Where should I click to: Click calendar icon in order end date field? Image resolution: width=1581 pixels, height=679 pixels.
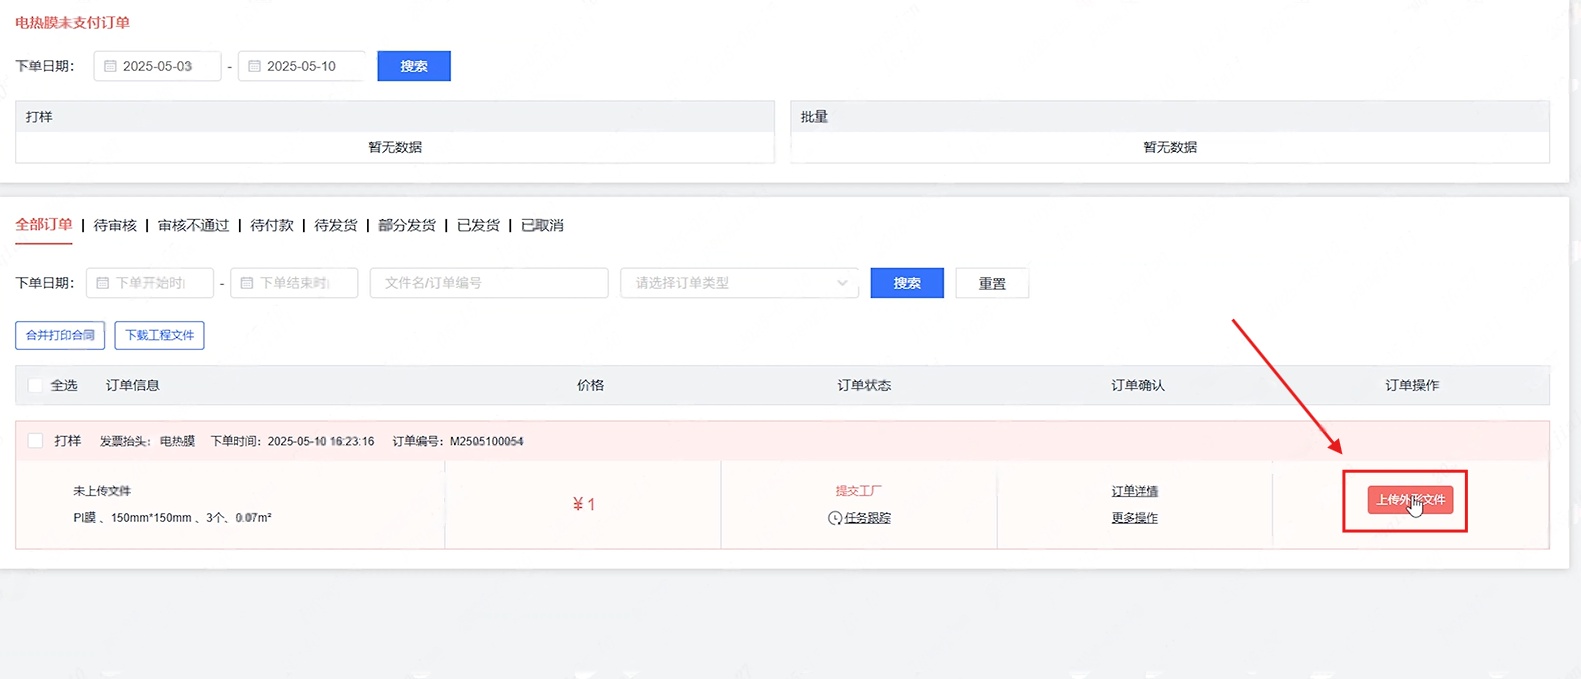246,283
